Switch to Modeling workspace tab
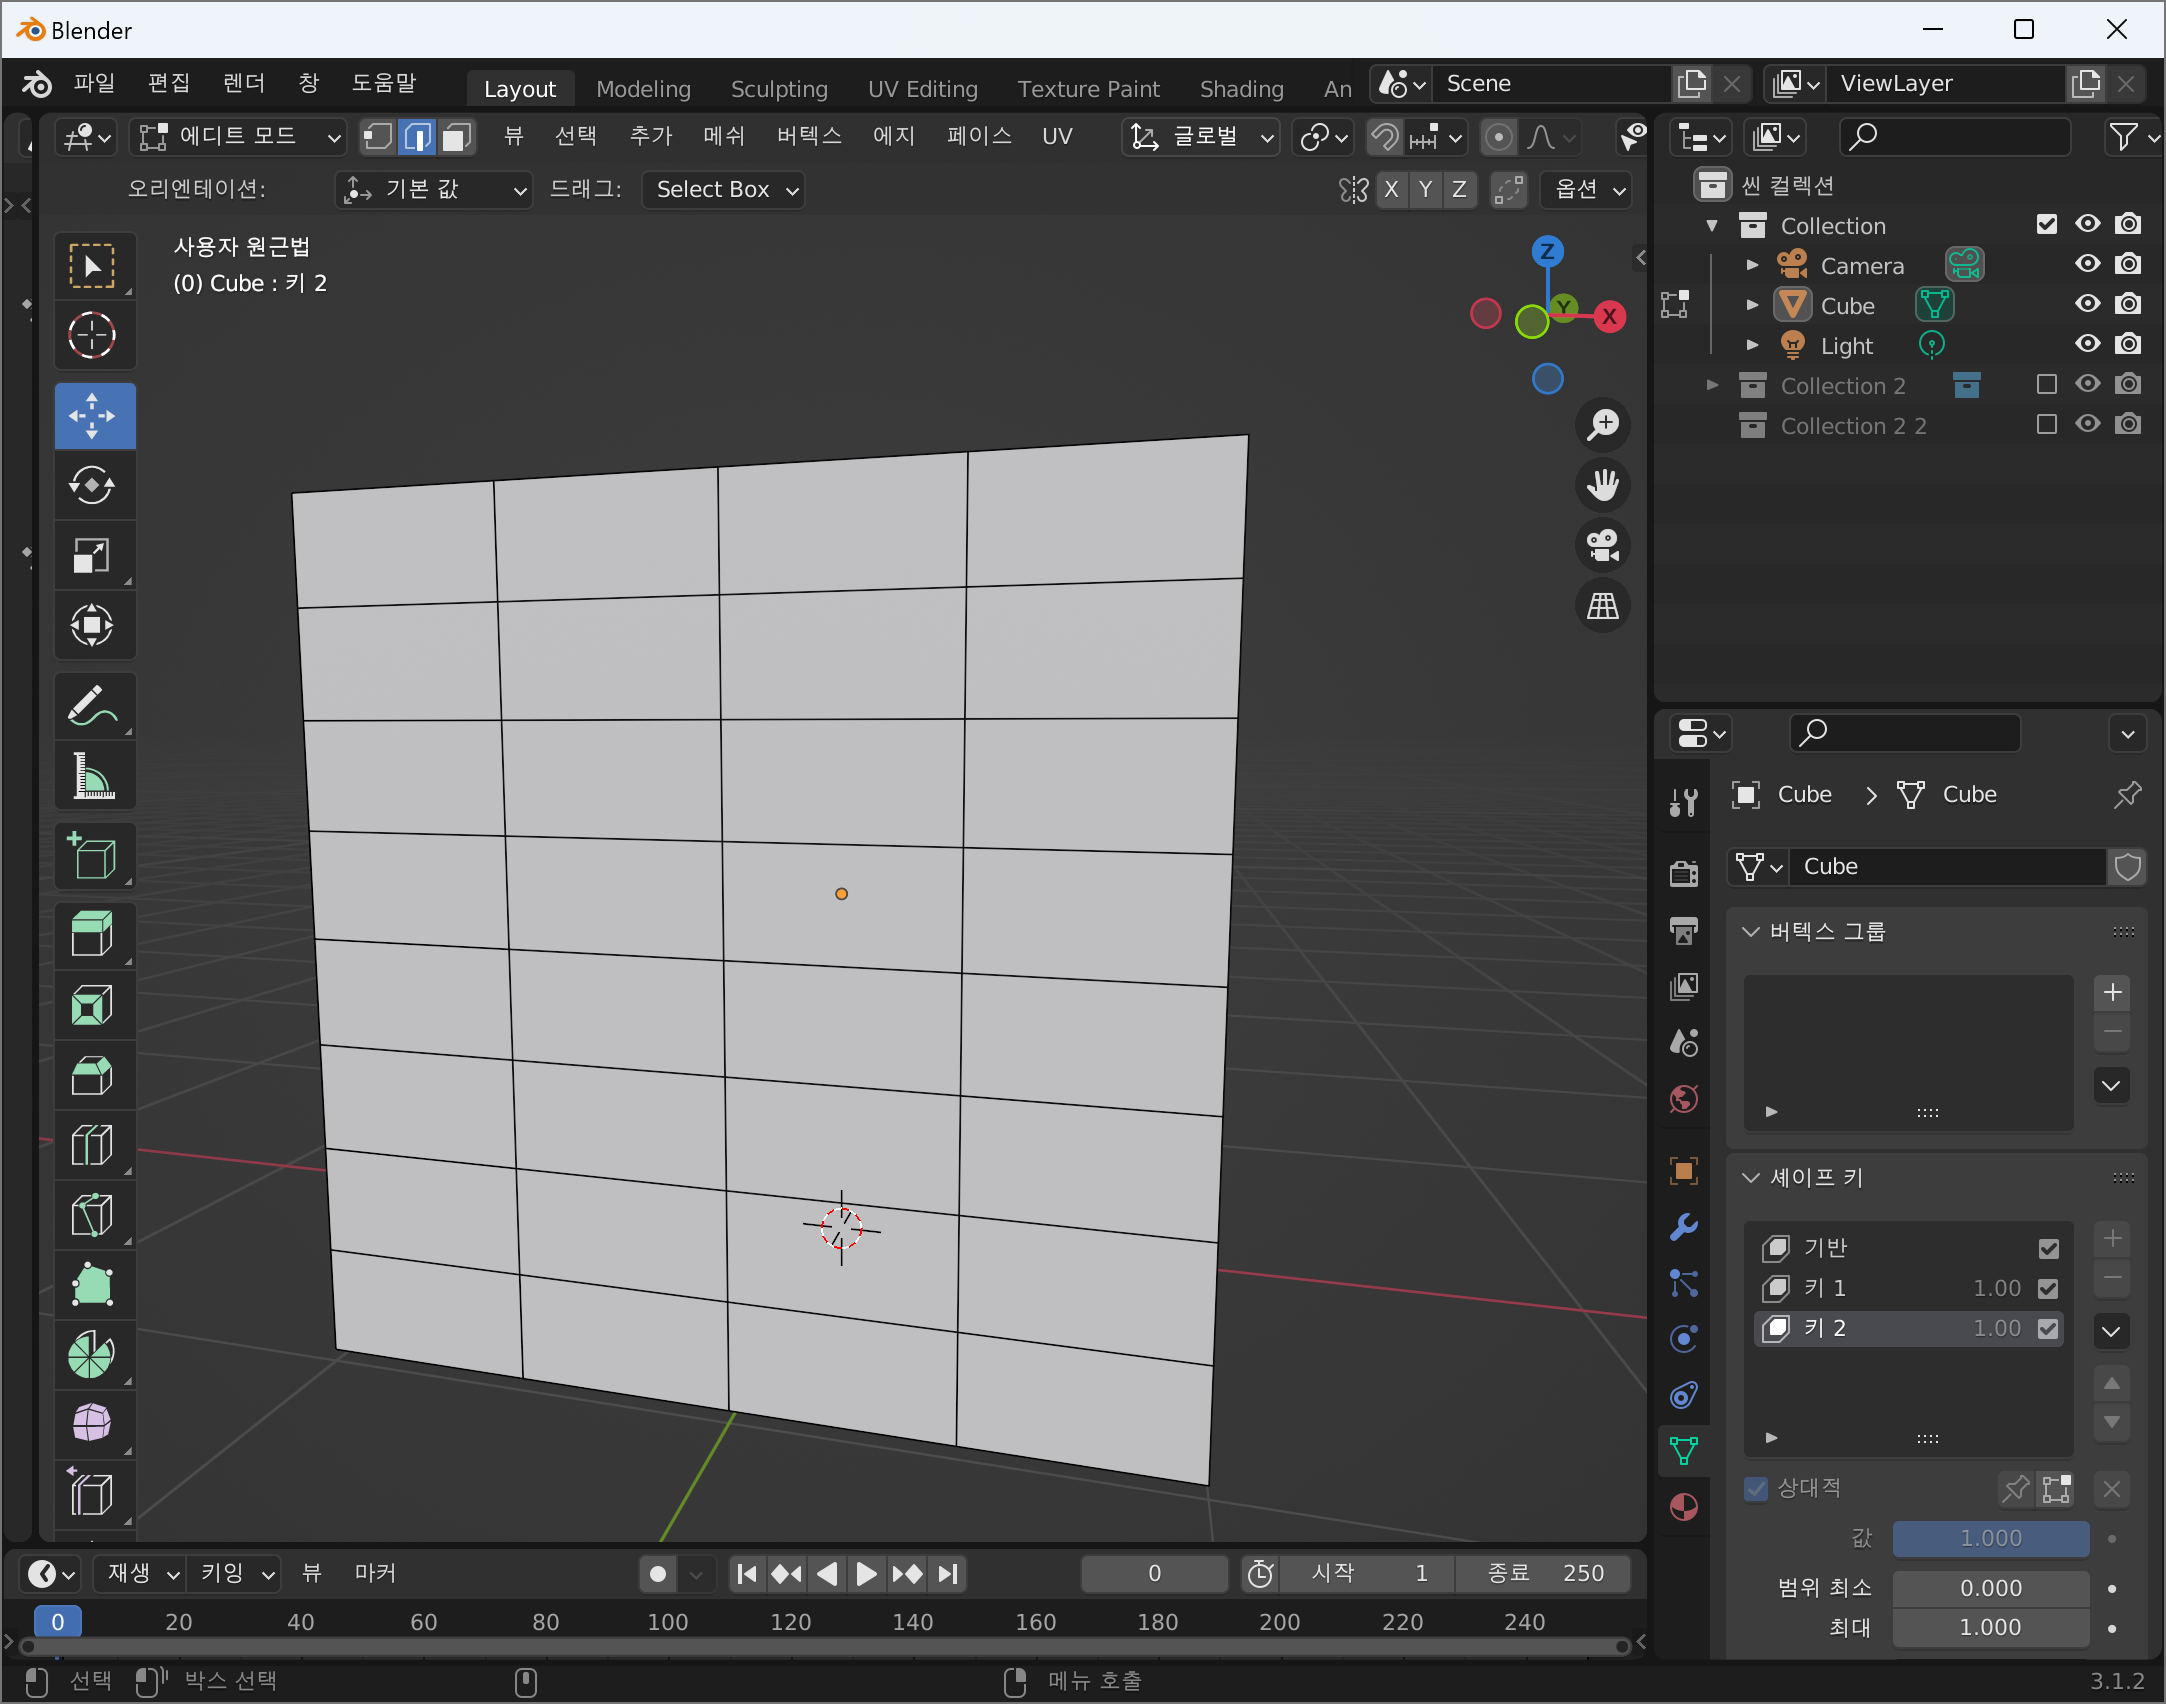This screenshot has width=2166, height=1704. pyautogui.click(x=643, y=89)
